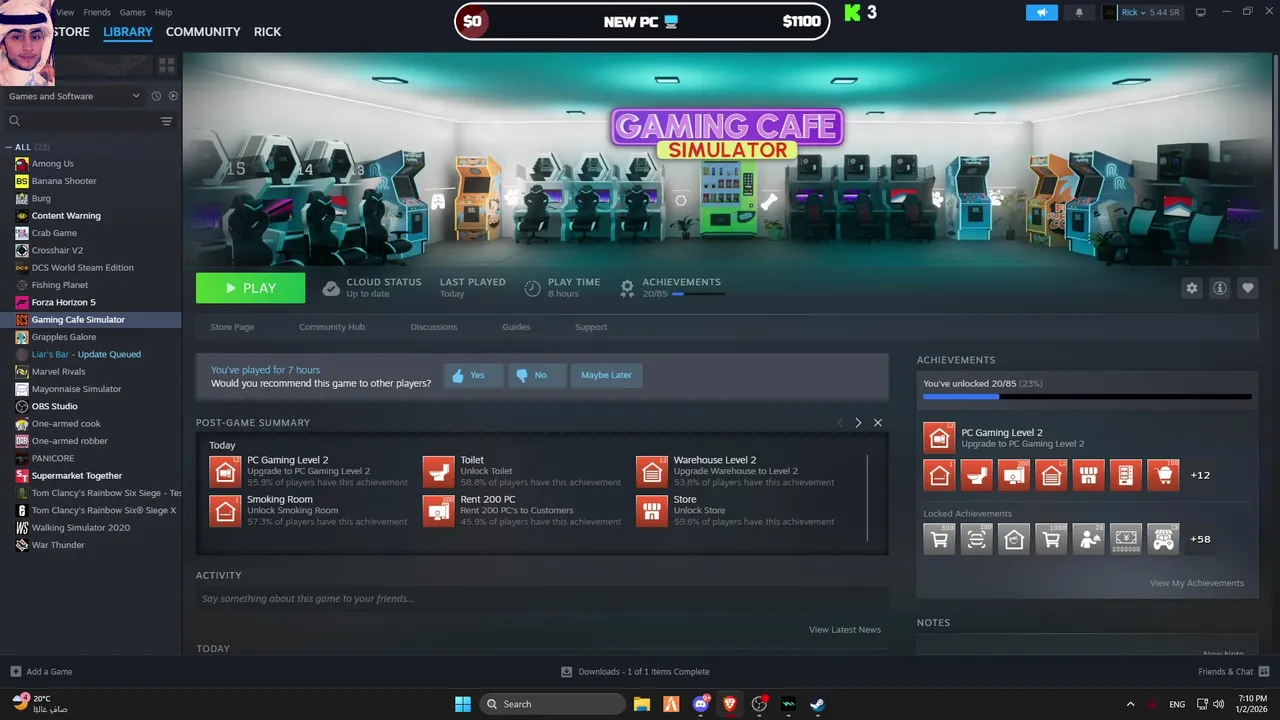This screenshot has height=720, width=1280.
Task: Open Discord from the taskbar
Action: pyautogui.click(x=701, y=704)
